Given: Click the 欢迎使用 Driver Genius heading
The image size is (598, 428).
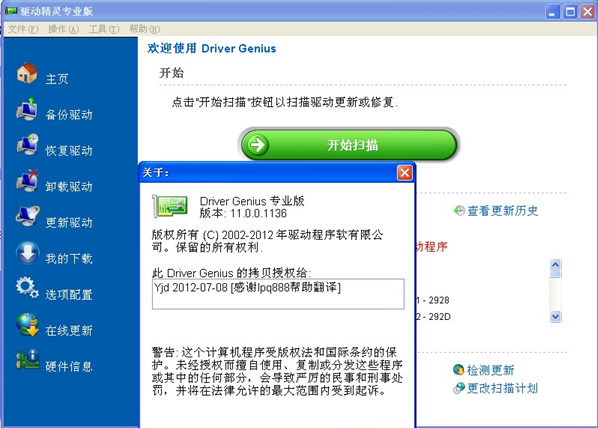Looking at the screenshot, I should click(212, 48).
